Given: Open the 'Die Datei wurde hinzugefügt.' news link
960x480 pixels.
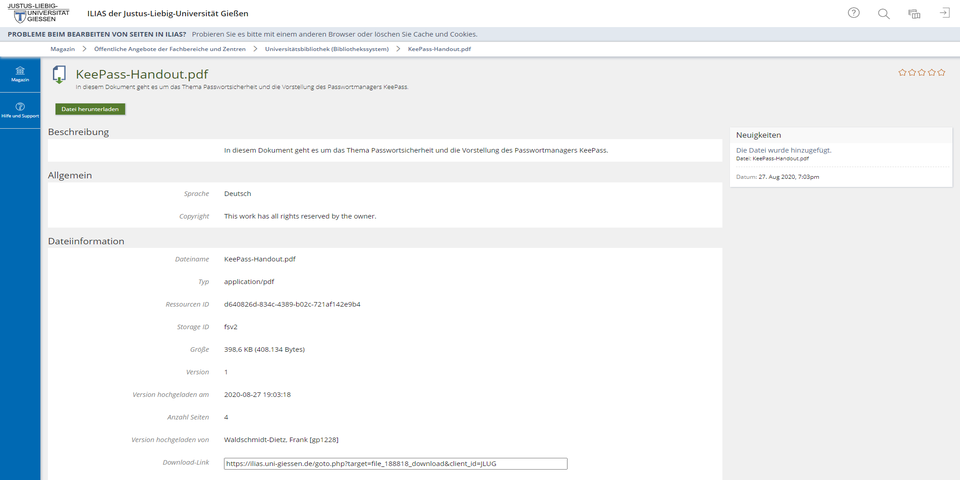Looking at the screenshot, I should tap(784, 150).
